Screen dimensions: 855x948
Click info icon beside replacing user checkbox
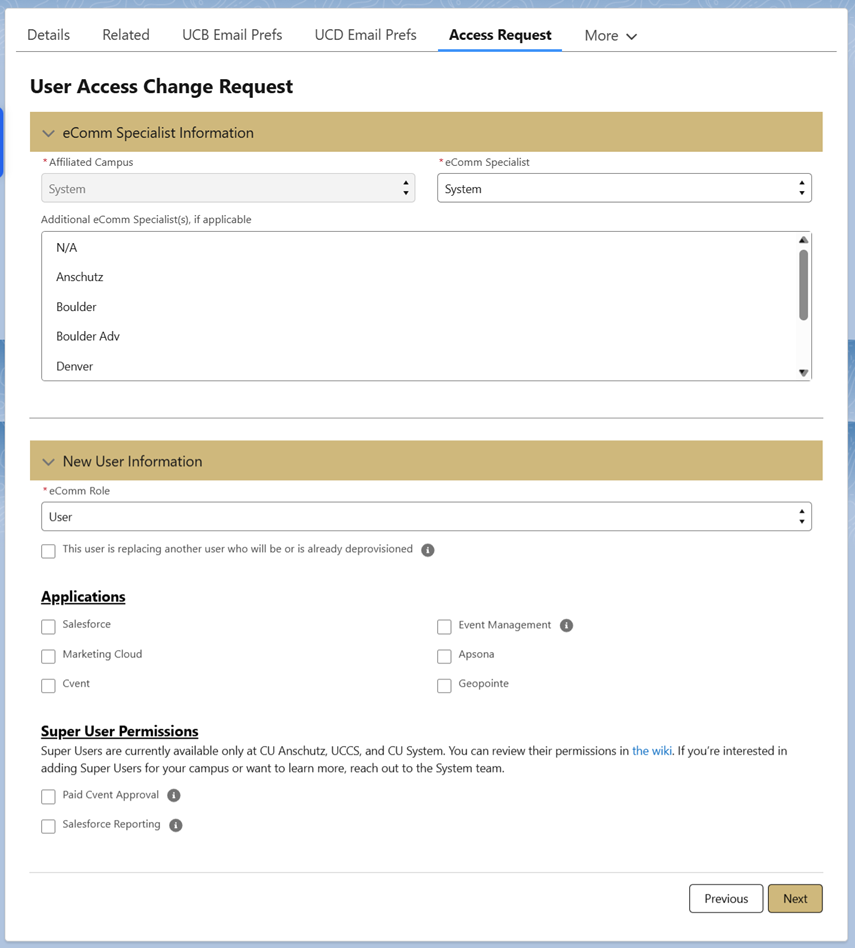tap(428, 550)
